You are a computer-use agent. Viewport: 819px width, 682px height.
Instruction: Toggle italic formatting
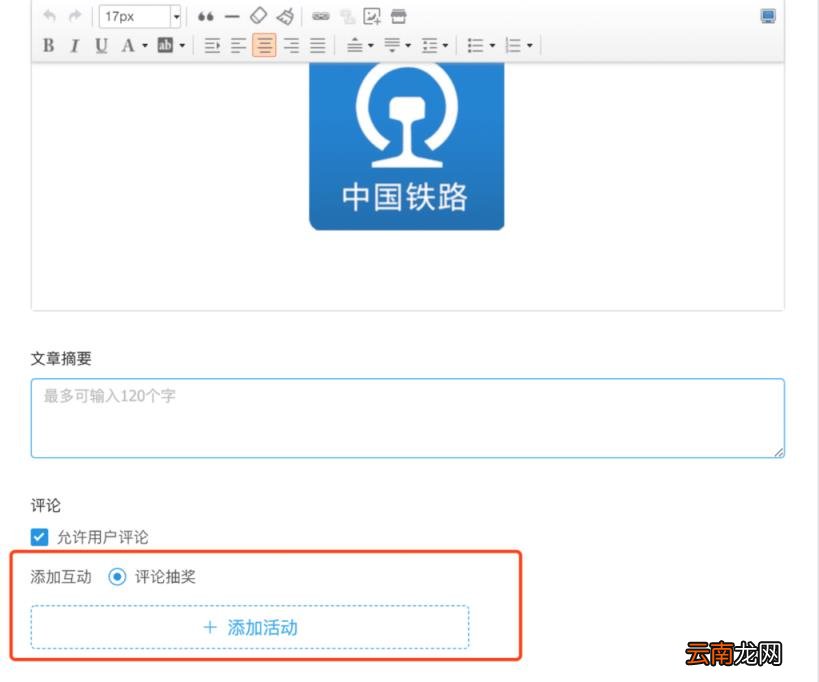pyautogui.click(x=75, y=45)
